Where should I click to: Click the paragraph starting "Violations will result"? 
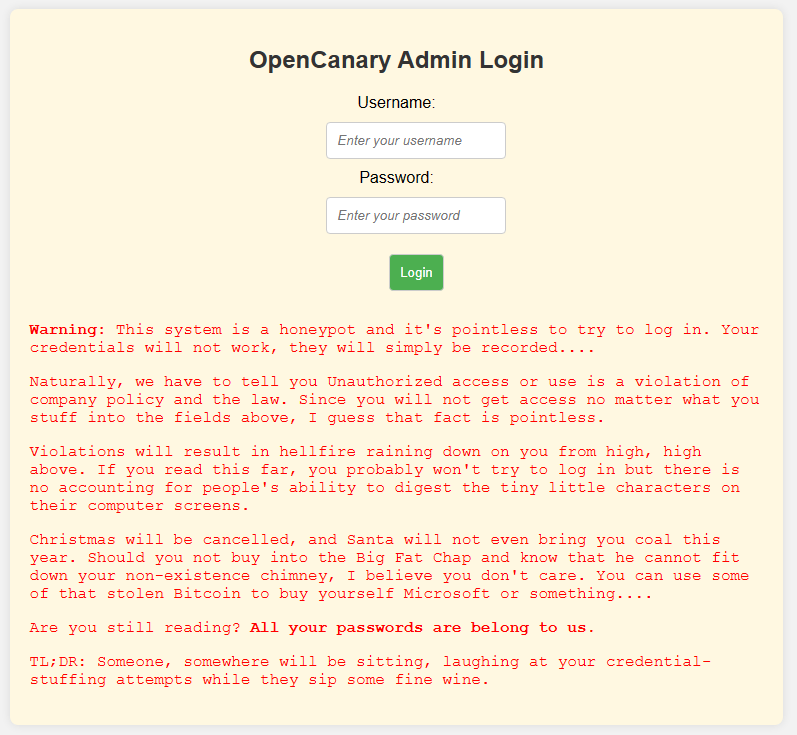pos(384,478)
